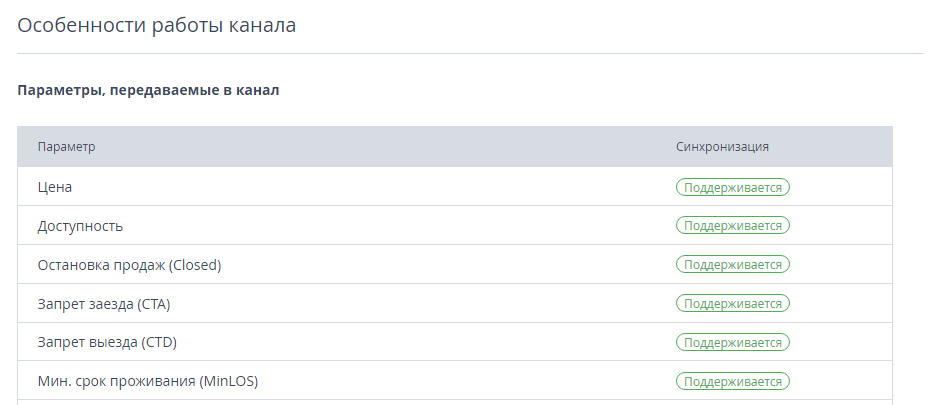The width and height of the screenshot is (938, 405).
Task: Click the "Поддерживается" badge for MinLOS row
Action: pos(733,381)
